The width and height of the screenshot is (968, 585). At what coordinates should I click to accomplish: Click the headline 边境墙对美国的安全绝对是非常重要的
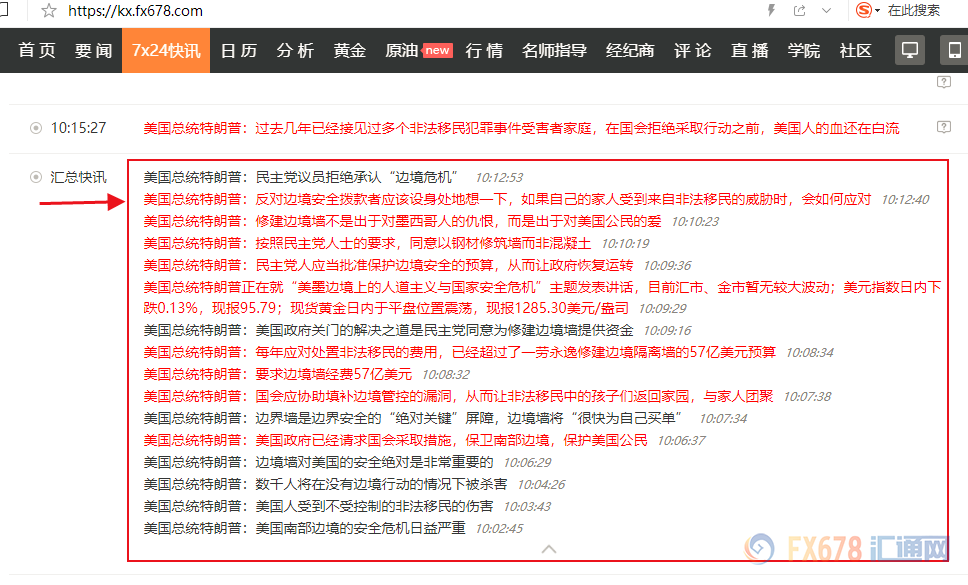319,462
